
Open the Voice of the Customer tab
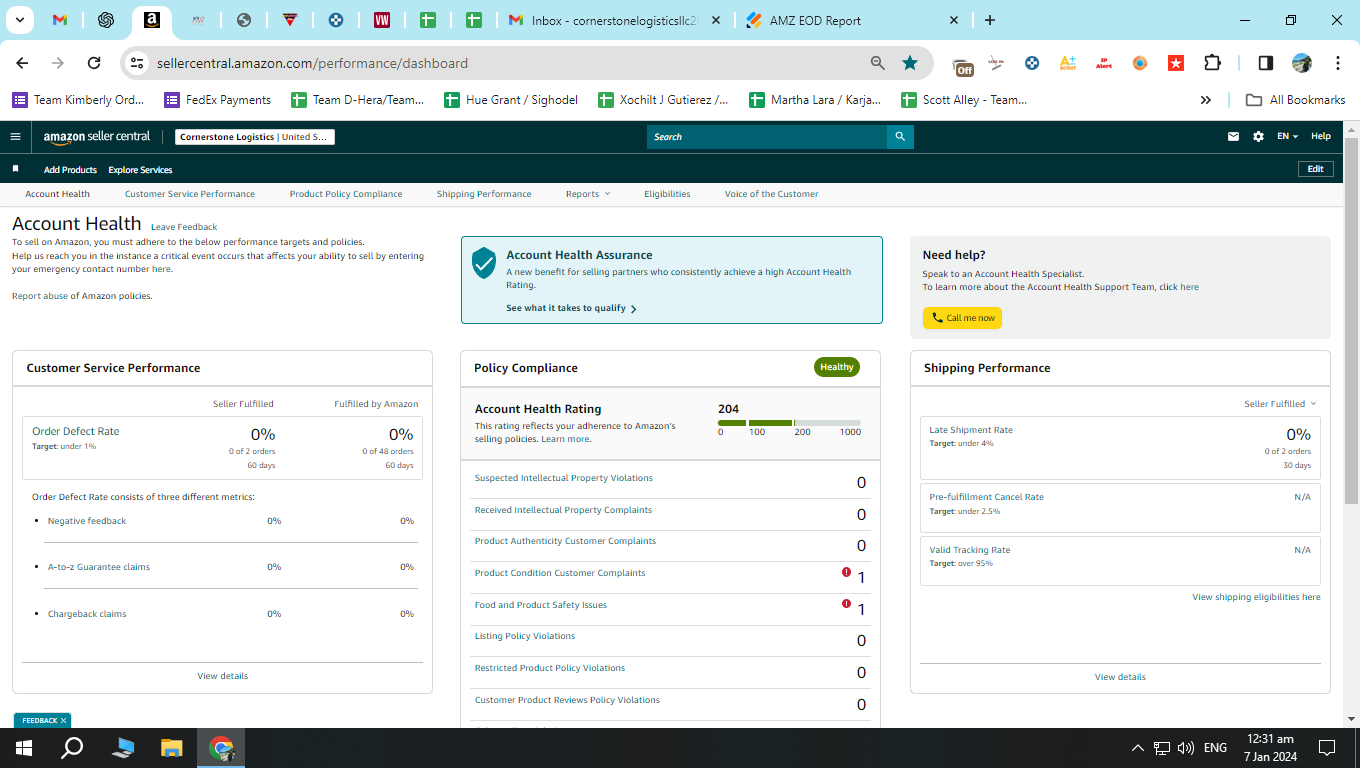coord(771,194)
